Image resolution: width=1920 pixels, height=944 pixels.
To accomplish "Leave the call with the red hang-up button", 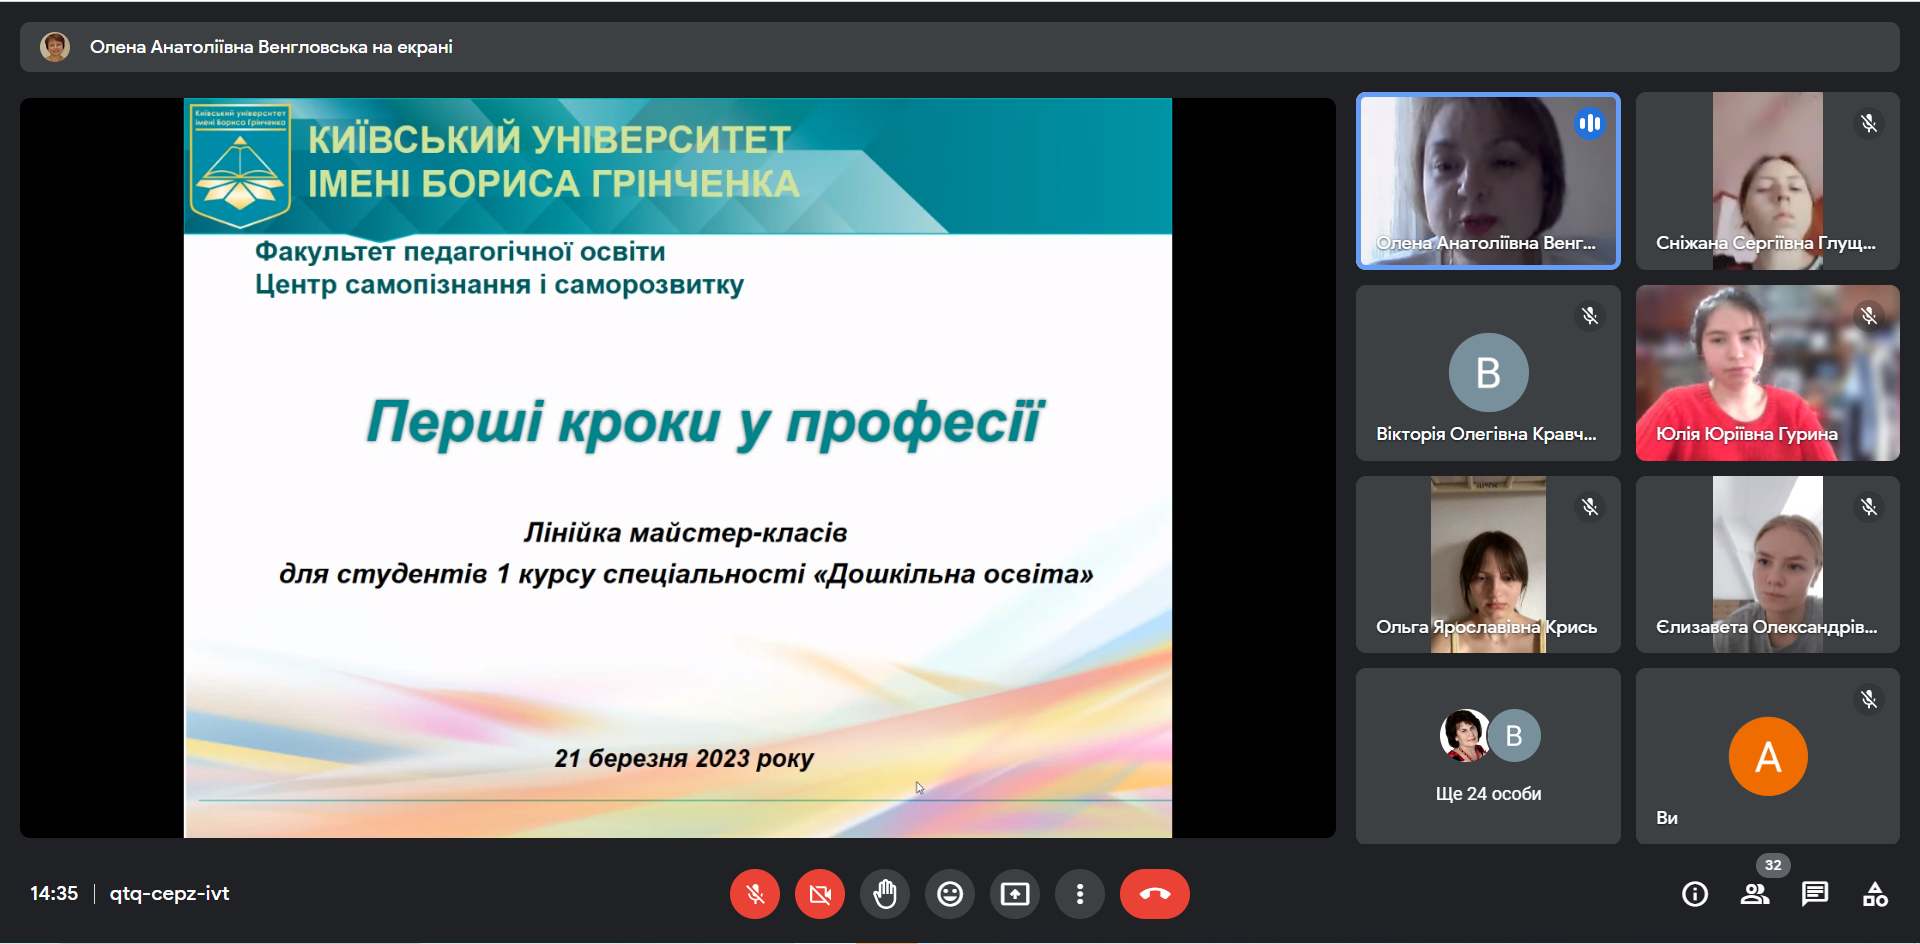I will 1154,894.
